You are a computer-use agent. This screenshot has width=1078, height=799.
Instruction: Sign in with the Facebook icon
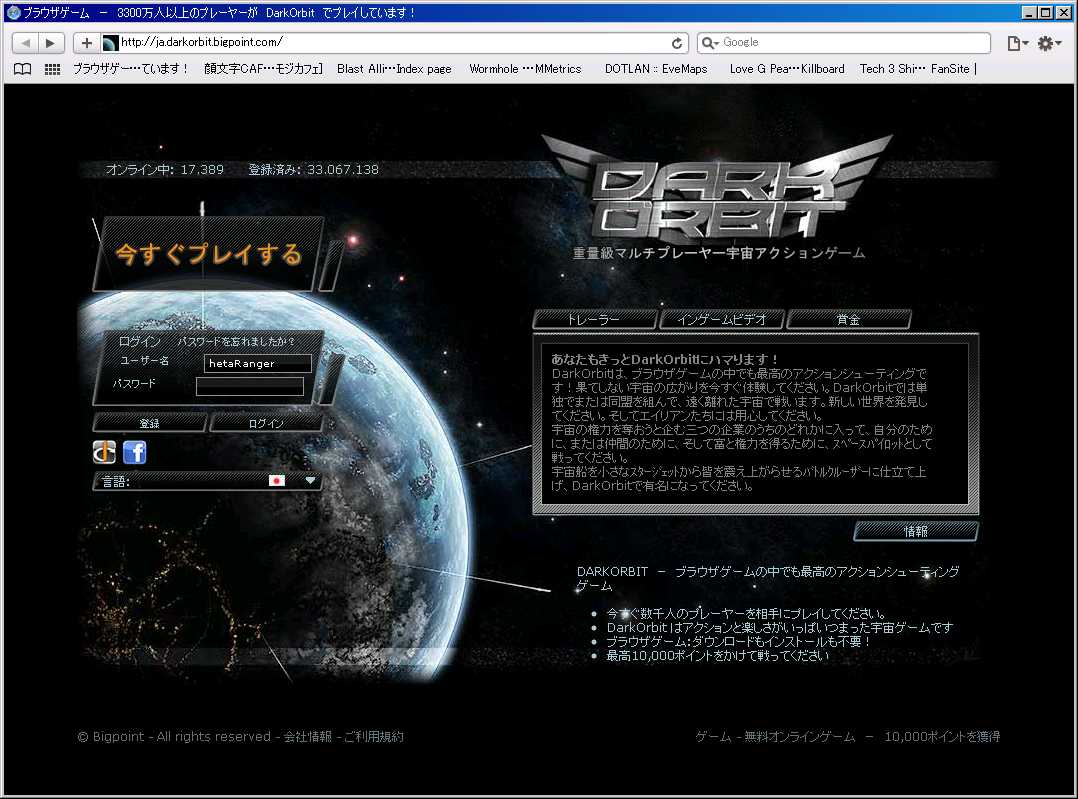135,452
